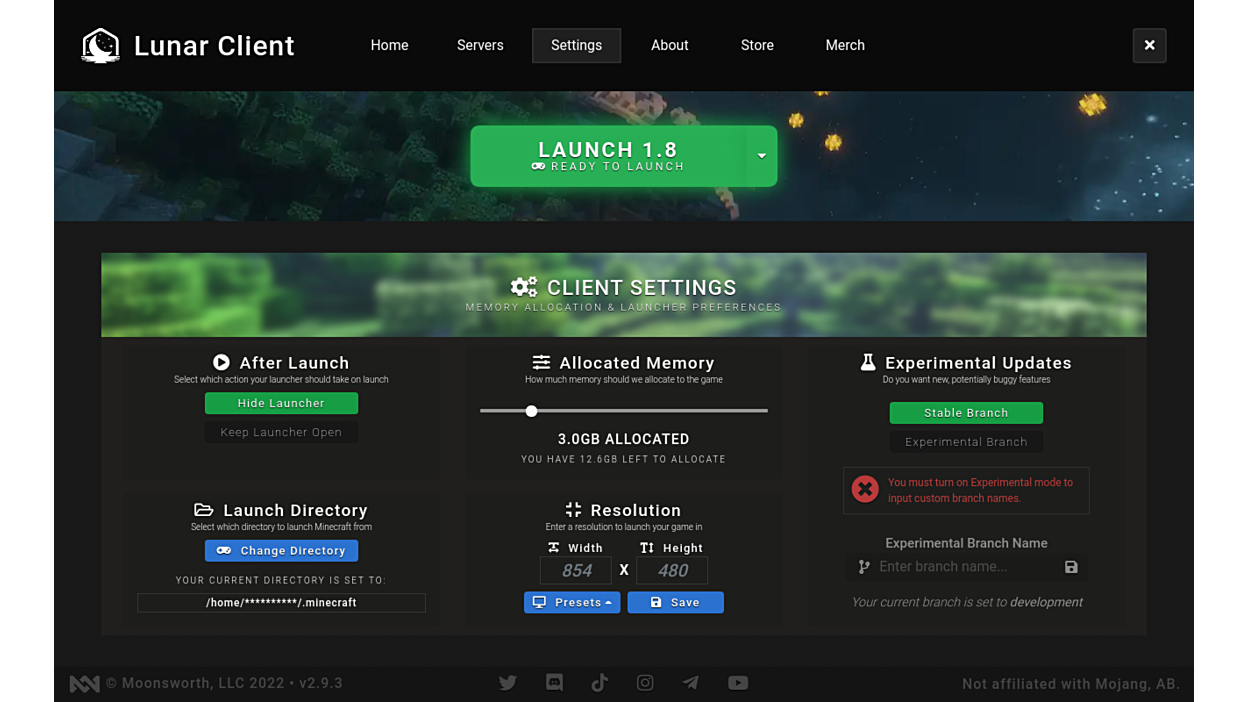Screen dimensions: 1248x702
Task: Open Lunar Client's Twitter page
Action: (x=507, y=682)
